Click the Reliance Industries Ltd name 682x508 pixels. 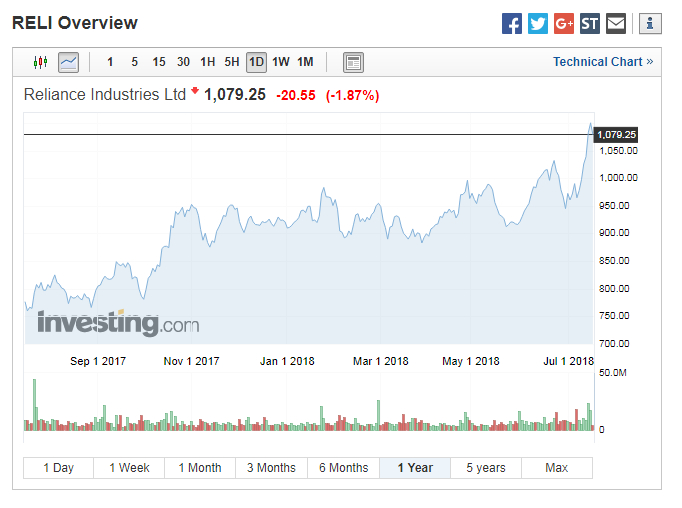(105, 94)
